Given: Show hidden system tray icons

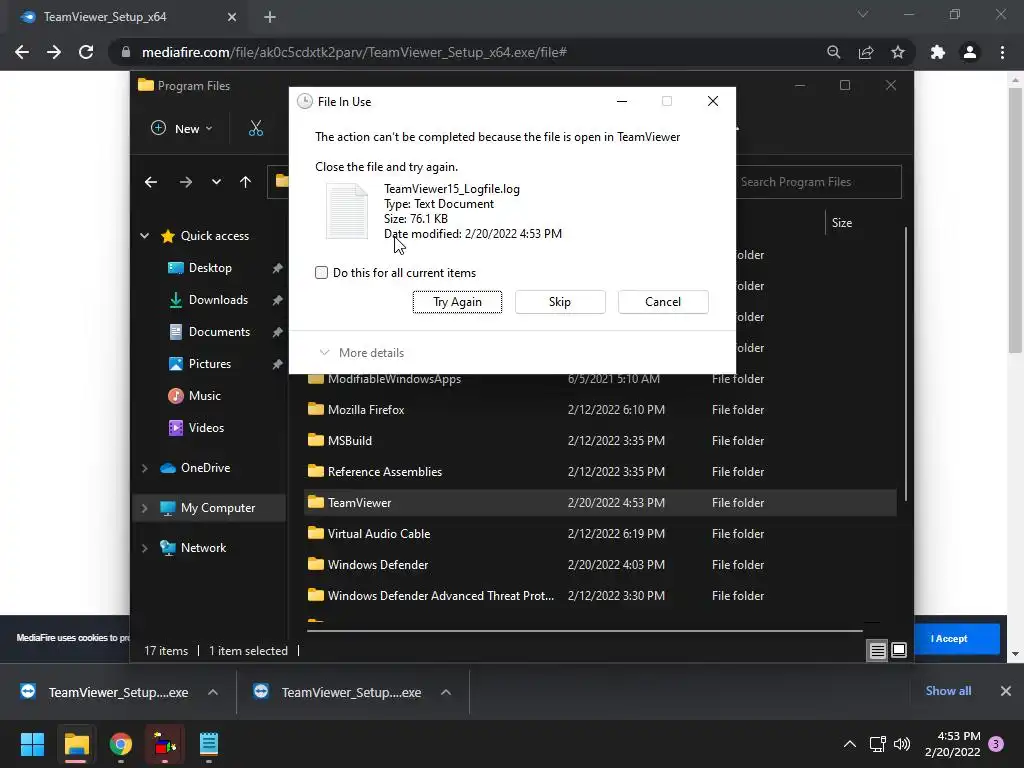Looking at the screenshot, I should click(x=850, y=744).
